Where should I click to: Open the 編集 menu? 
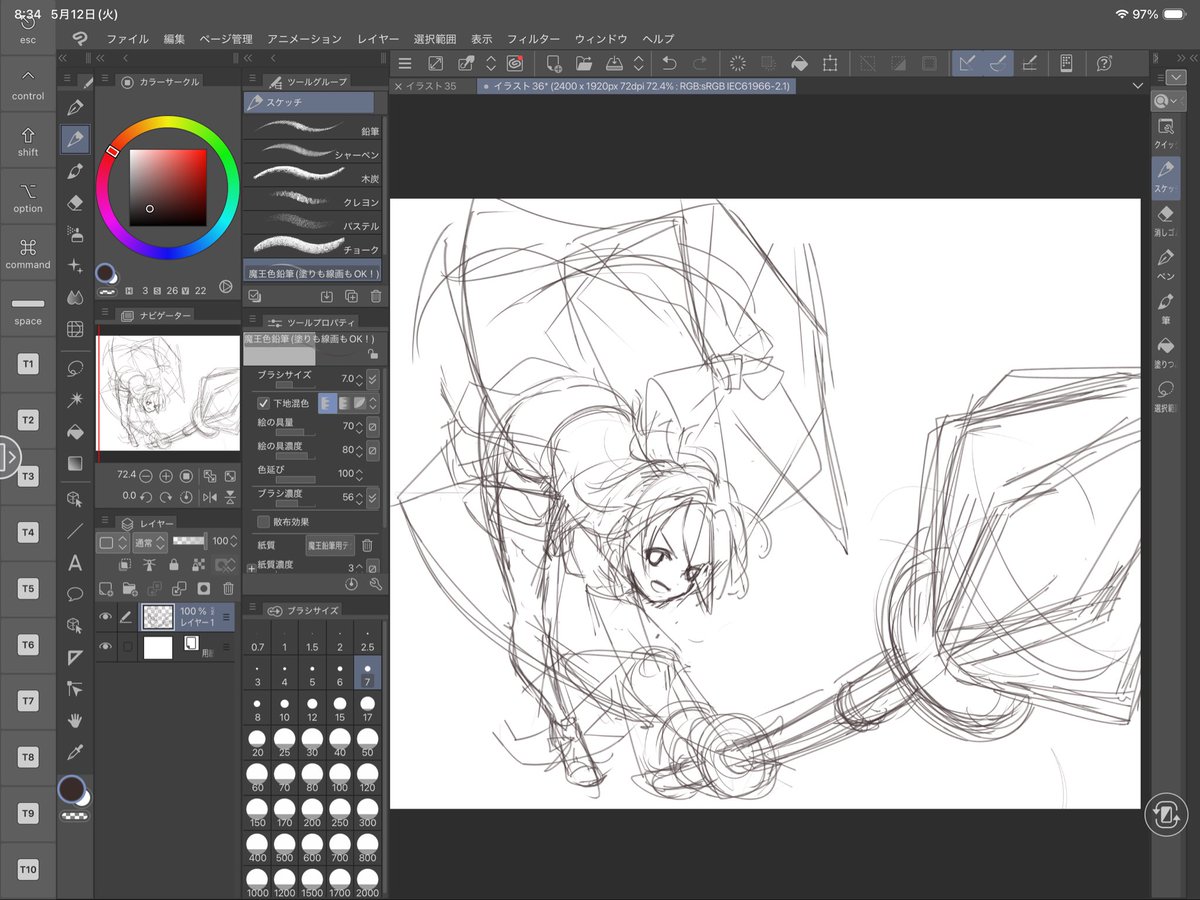click(174, 39)
